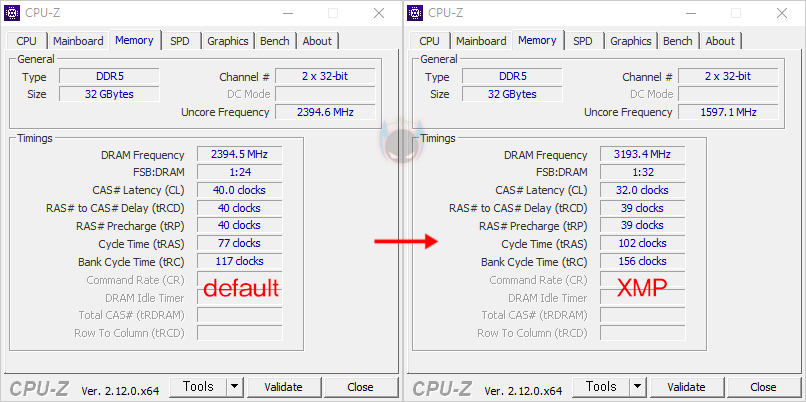Screen dimensions: 806x402
Task: Click the left tRCD value 40 clocks
Action: pyautogui.click(x=240, y=208)
